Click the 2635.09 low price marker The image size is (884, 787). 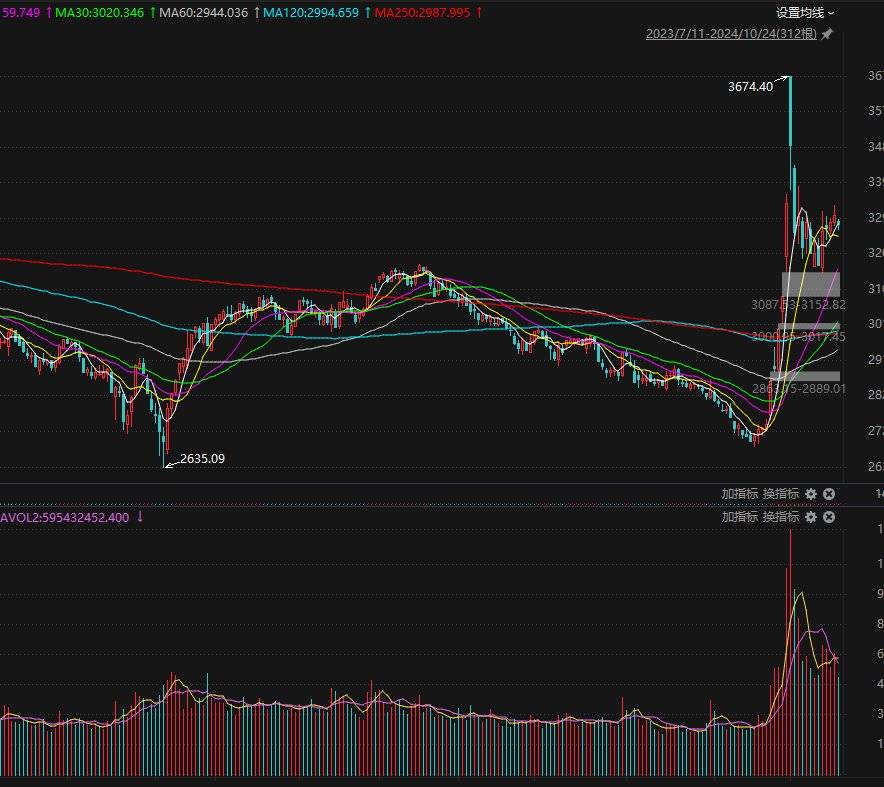202,459
